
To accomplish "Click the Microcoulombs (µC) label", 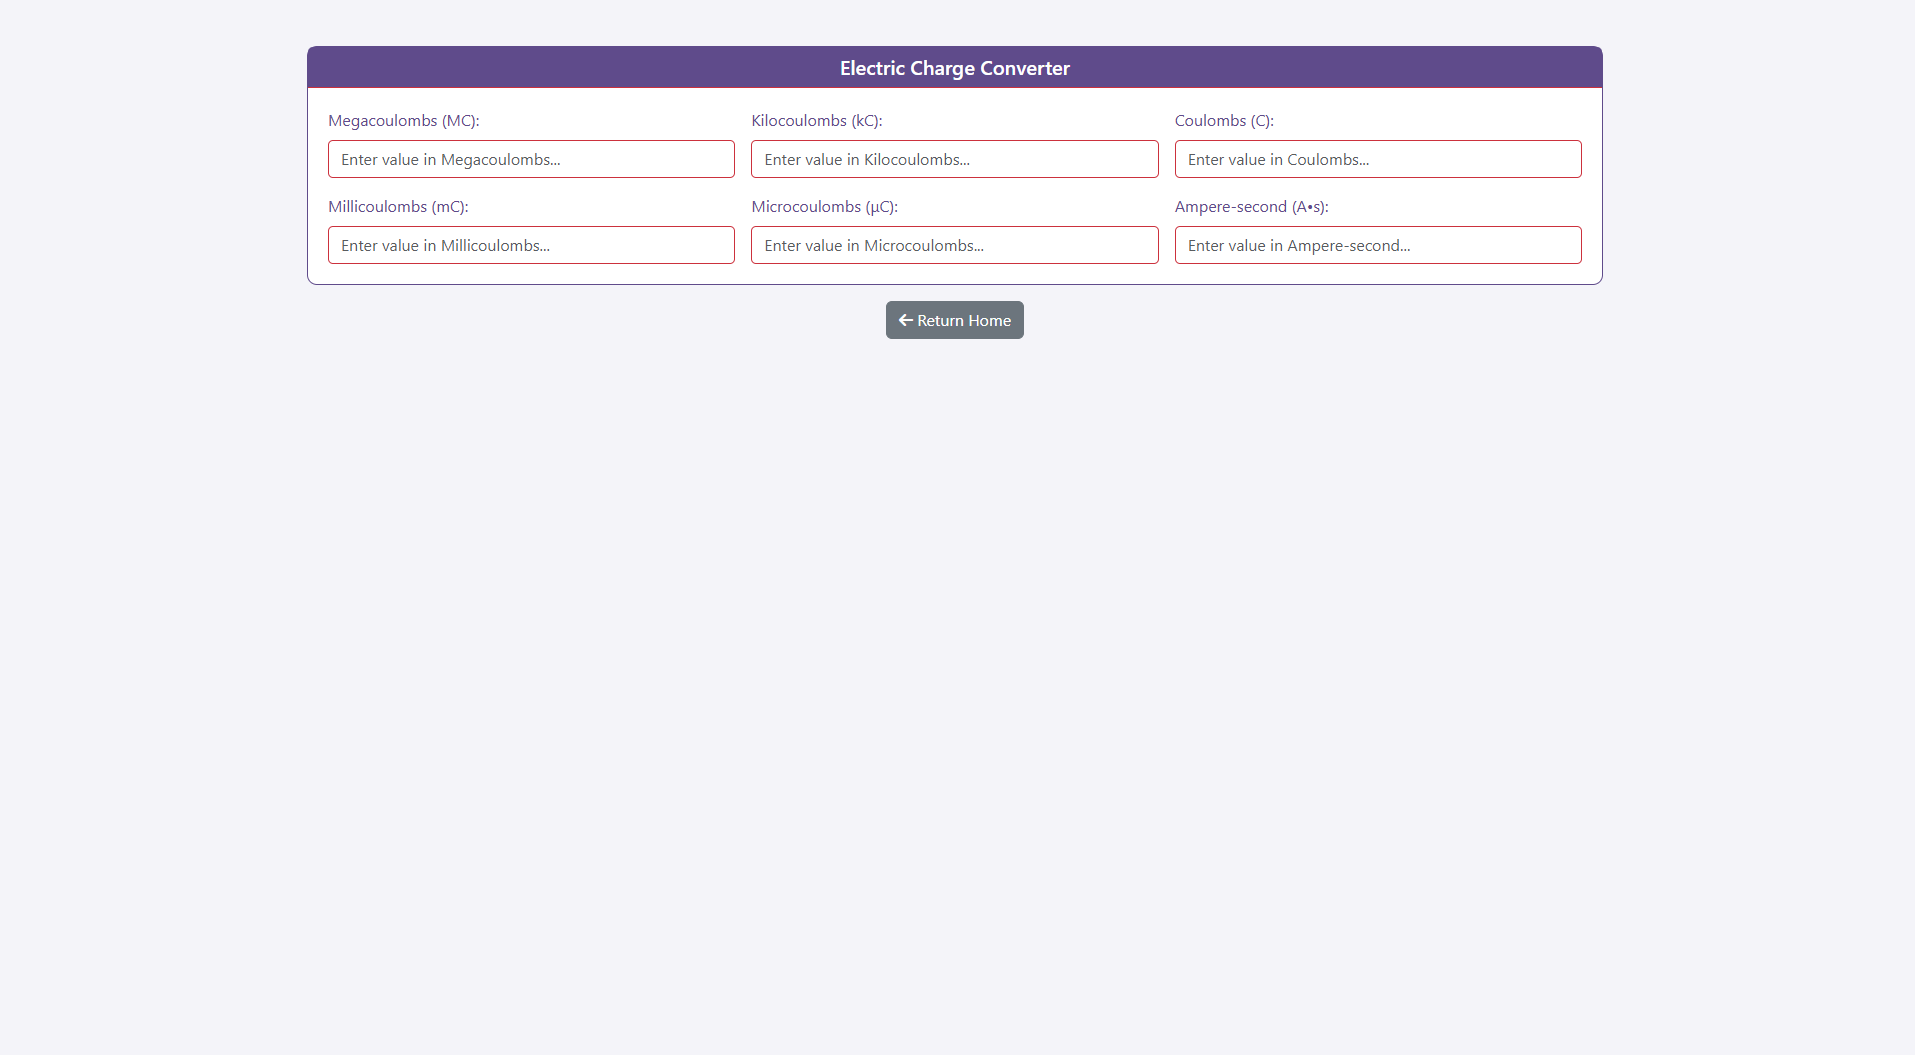I will click(824, 207).
